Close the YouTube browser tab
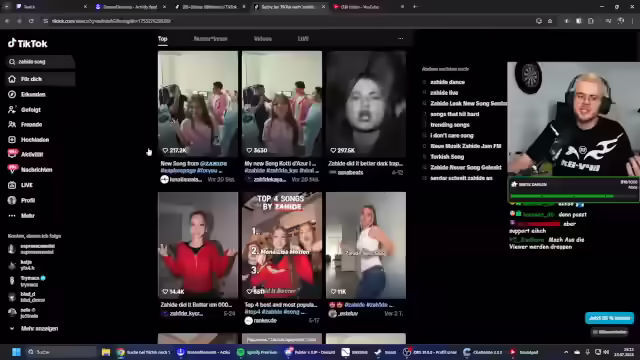640x360 pixels. click(402, 7)
